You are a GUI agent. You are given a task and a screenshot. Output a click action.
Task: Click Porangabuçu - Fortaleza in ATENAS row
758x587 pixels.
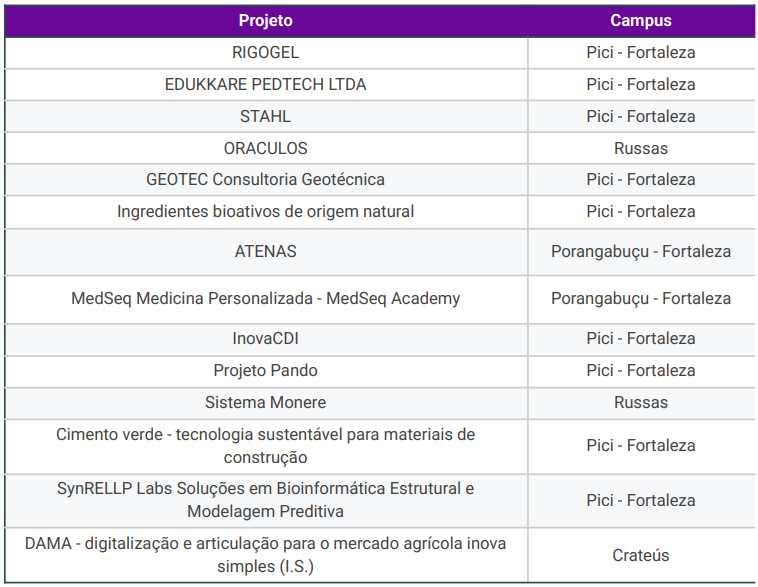[x=641, y=252]
